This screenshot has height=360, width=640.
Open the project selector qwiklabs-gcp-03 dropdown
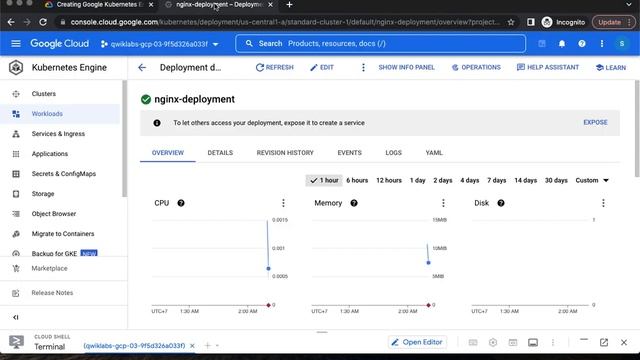160,44
